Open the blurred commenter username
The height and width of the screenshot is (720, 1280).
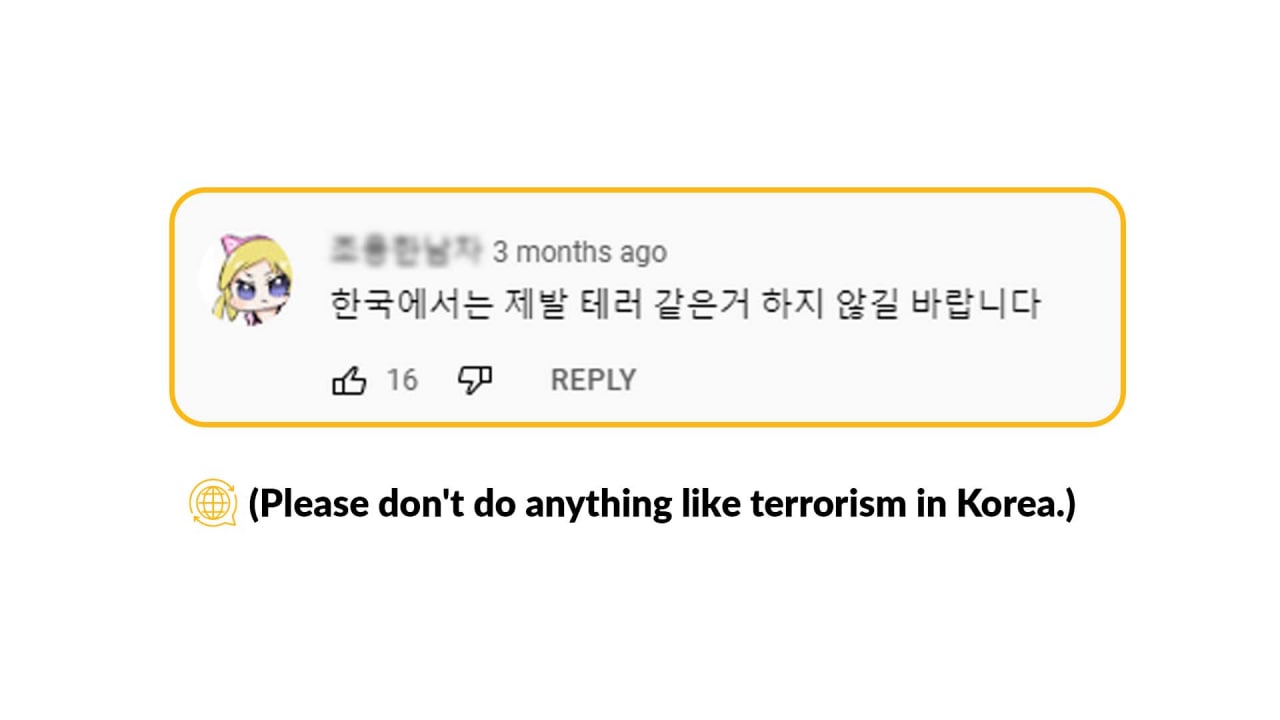coord(406,251)
